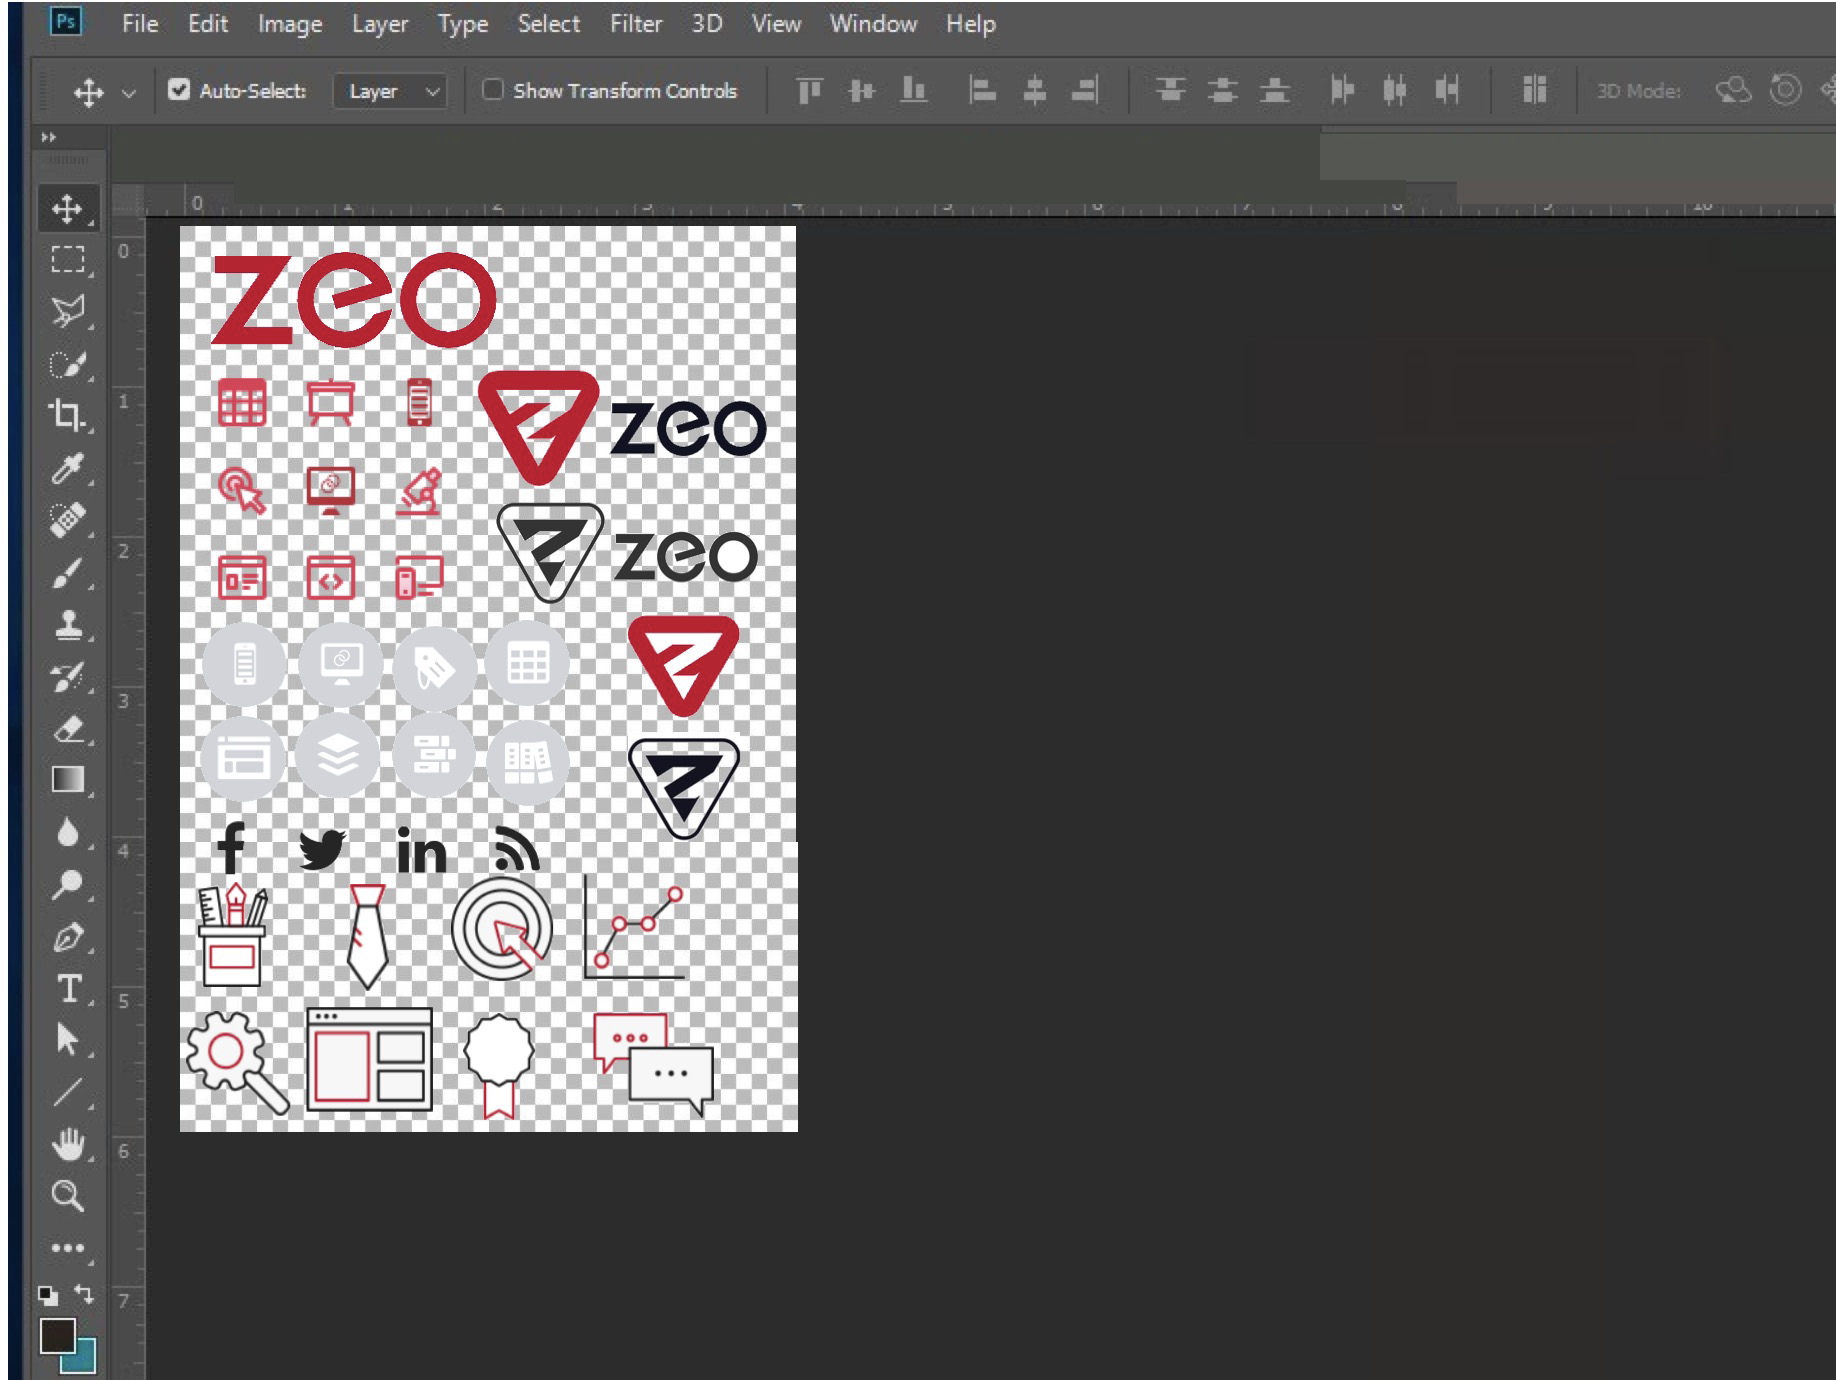1836x1380 pixels.
Task: Select the History Brush tool
Action: [x=67, y=677]
